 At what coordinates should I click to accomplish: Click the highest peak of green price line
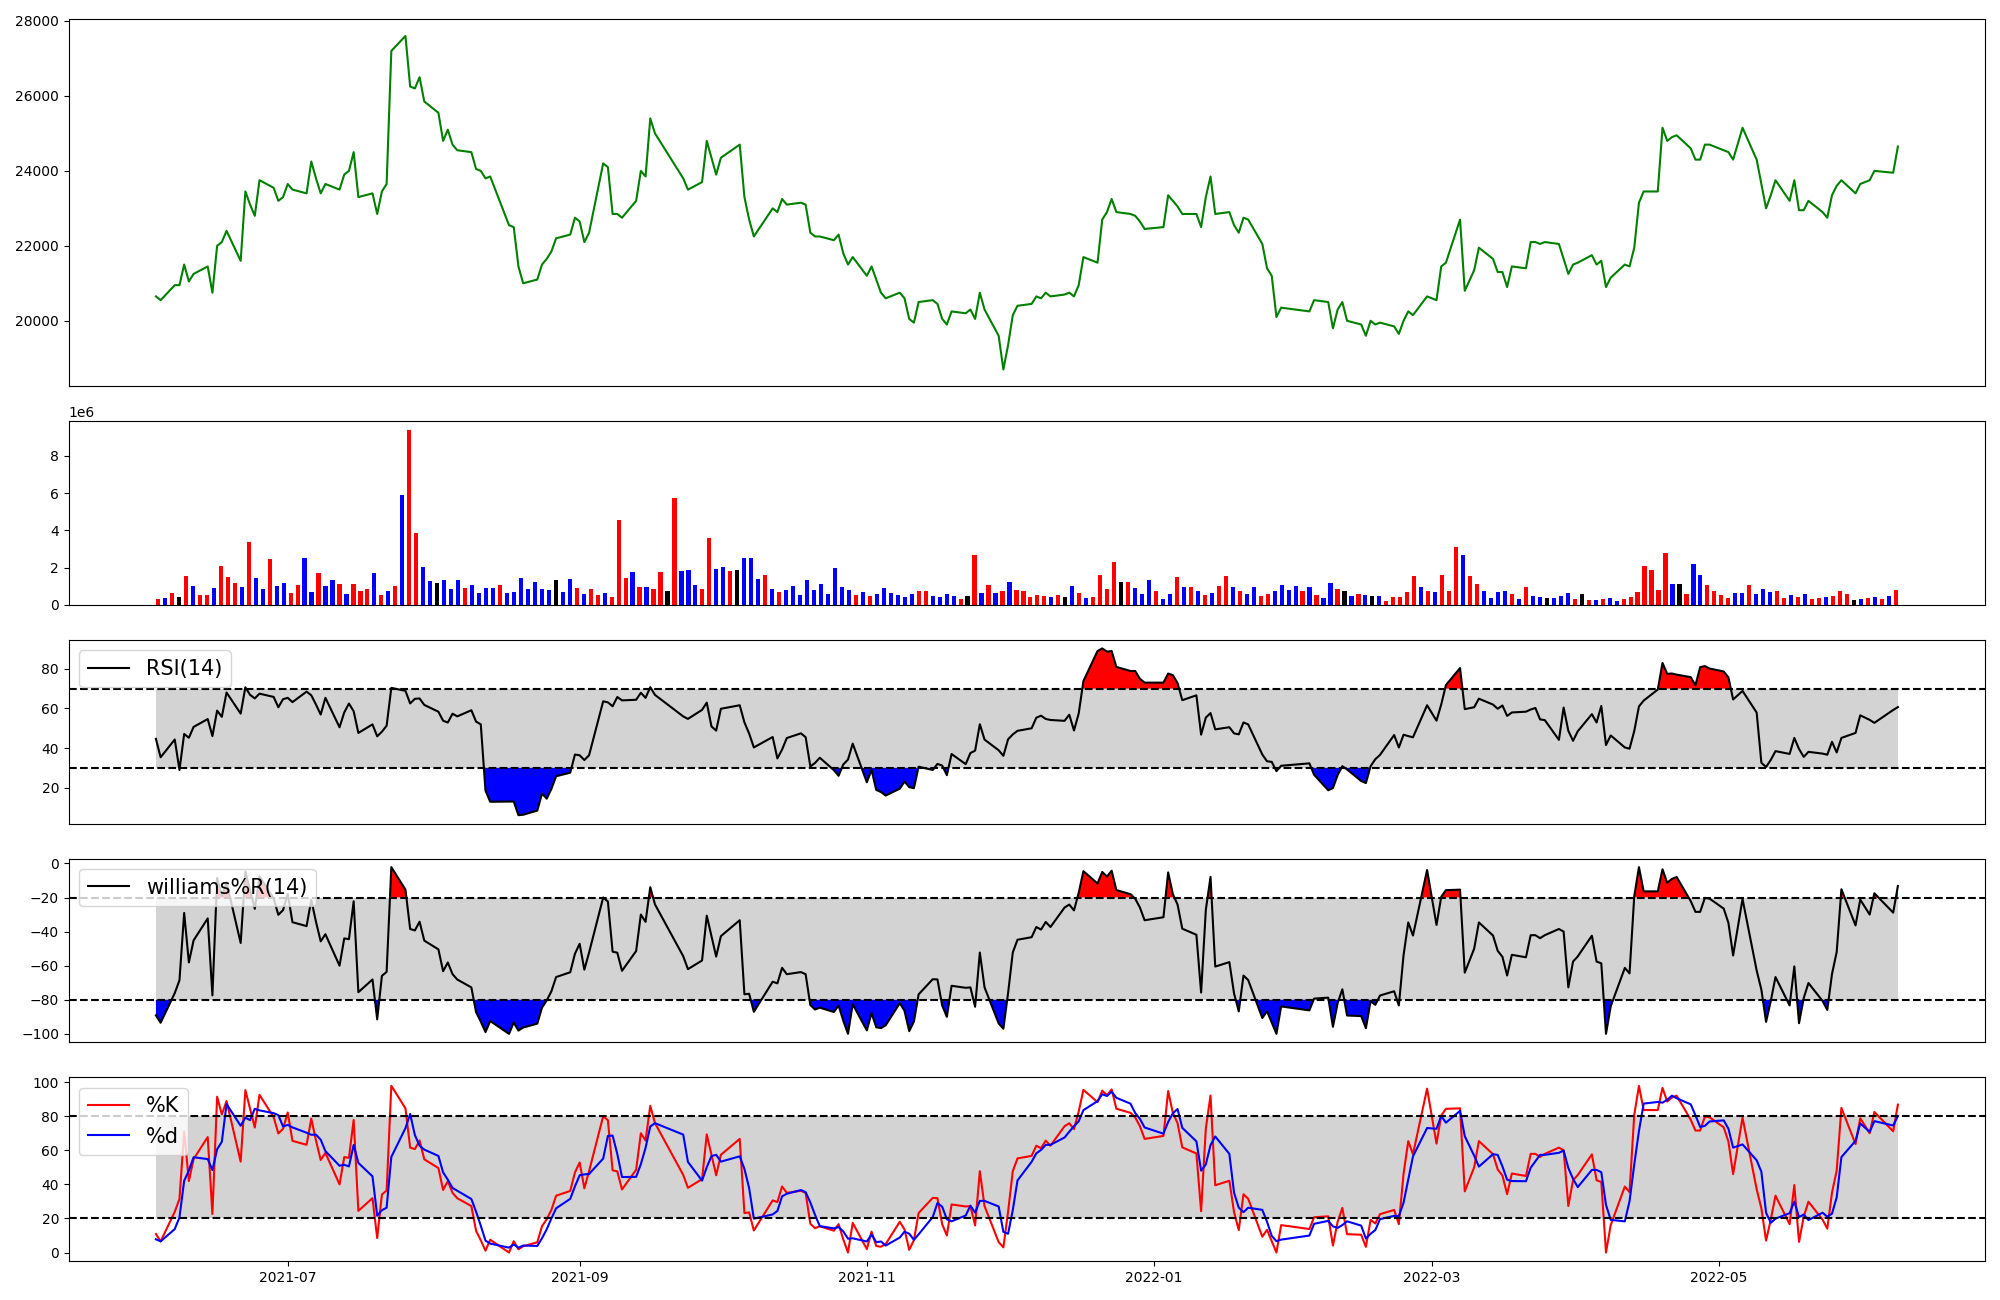coord(405,37)
